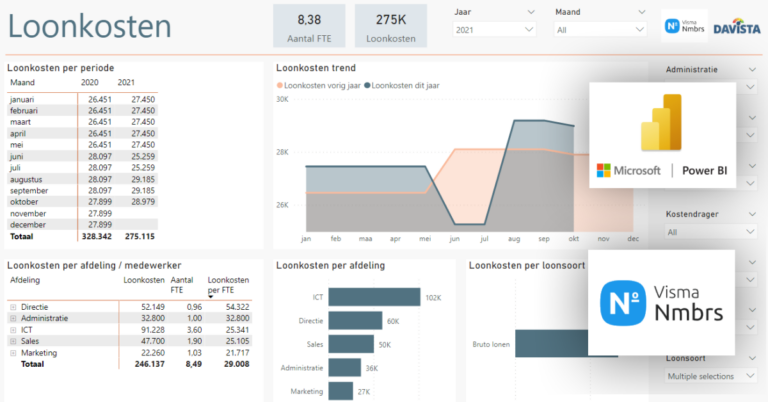Open the Kostendrager All dropdown
This screenshot has height=402, width=768.
711,232
